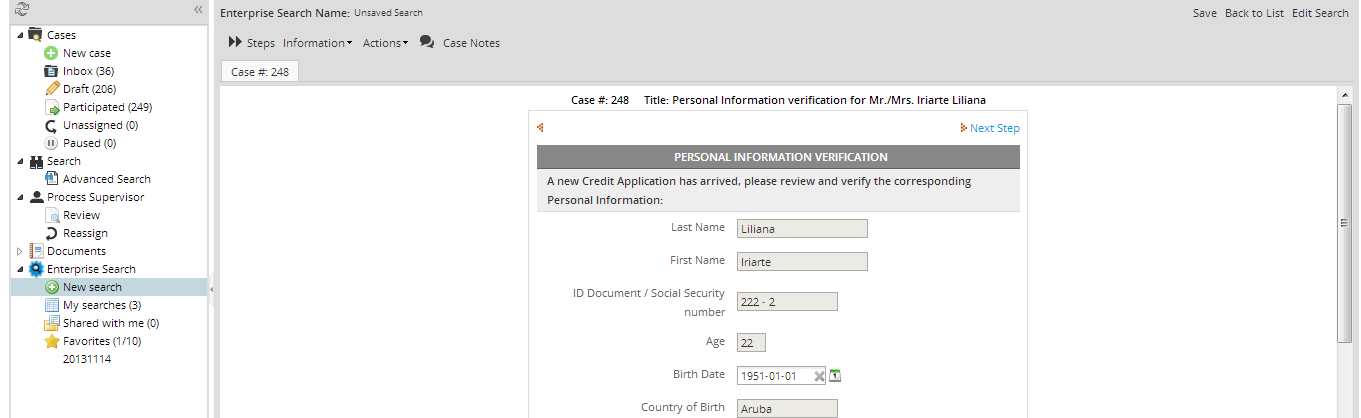Expand the Documents tree node

(x=20, y=251)
